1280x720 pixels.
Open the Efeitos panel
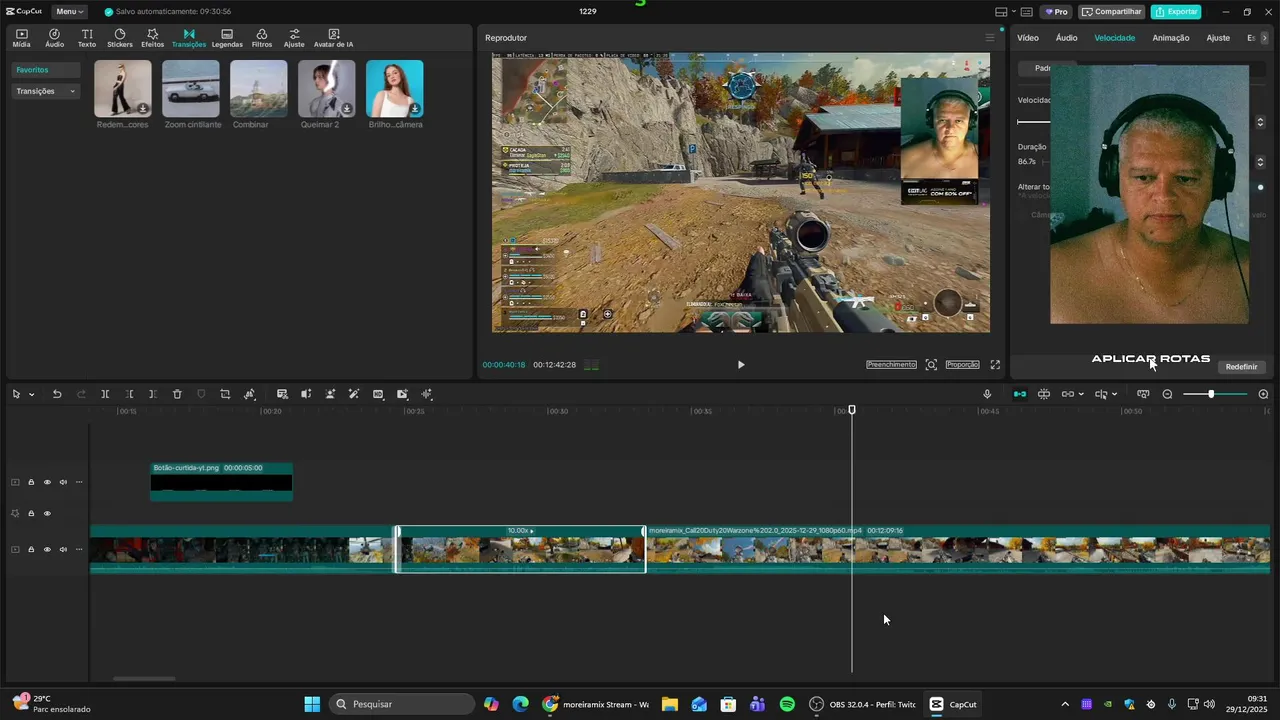(152, 38)
